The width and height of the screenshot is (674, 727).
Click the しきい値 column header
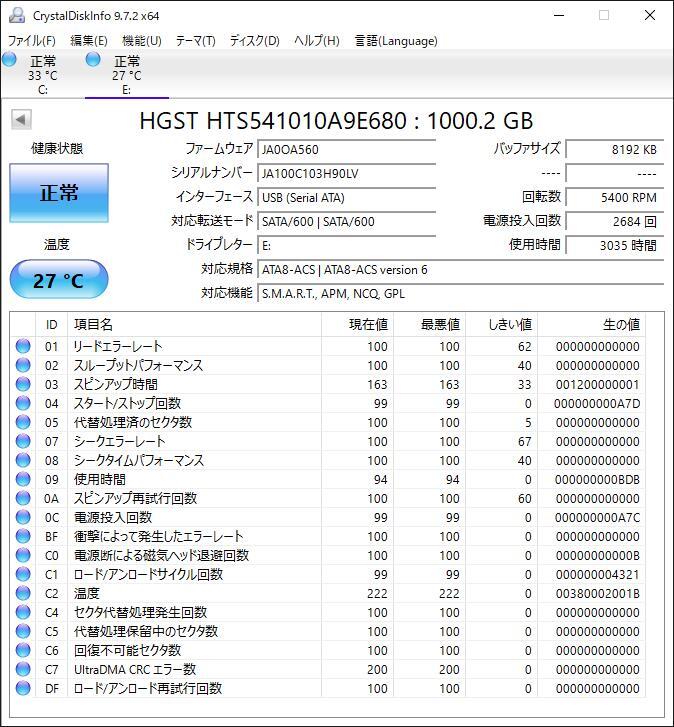pos(502,325)
